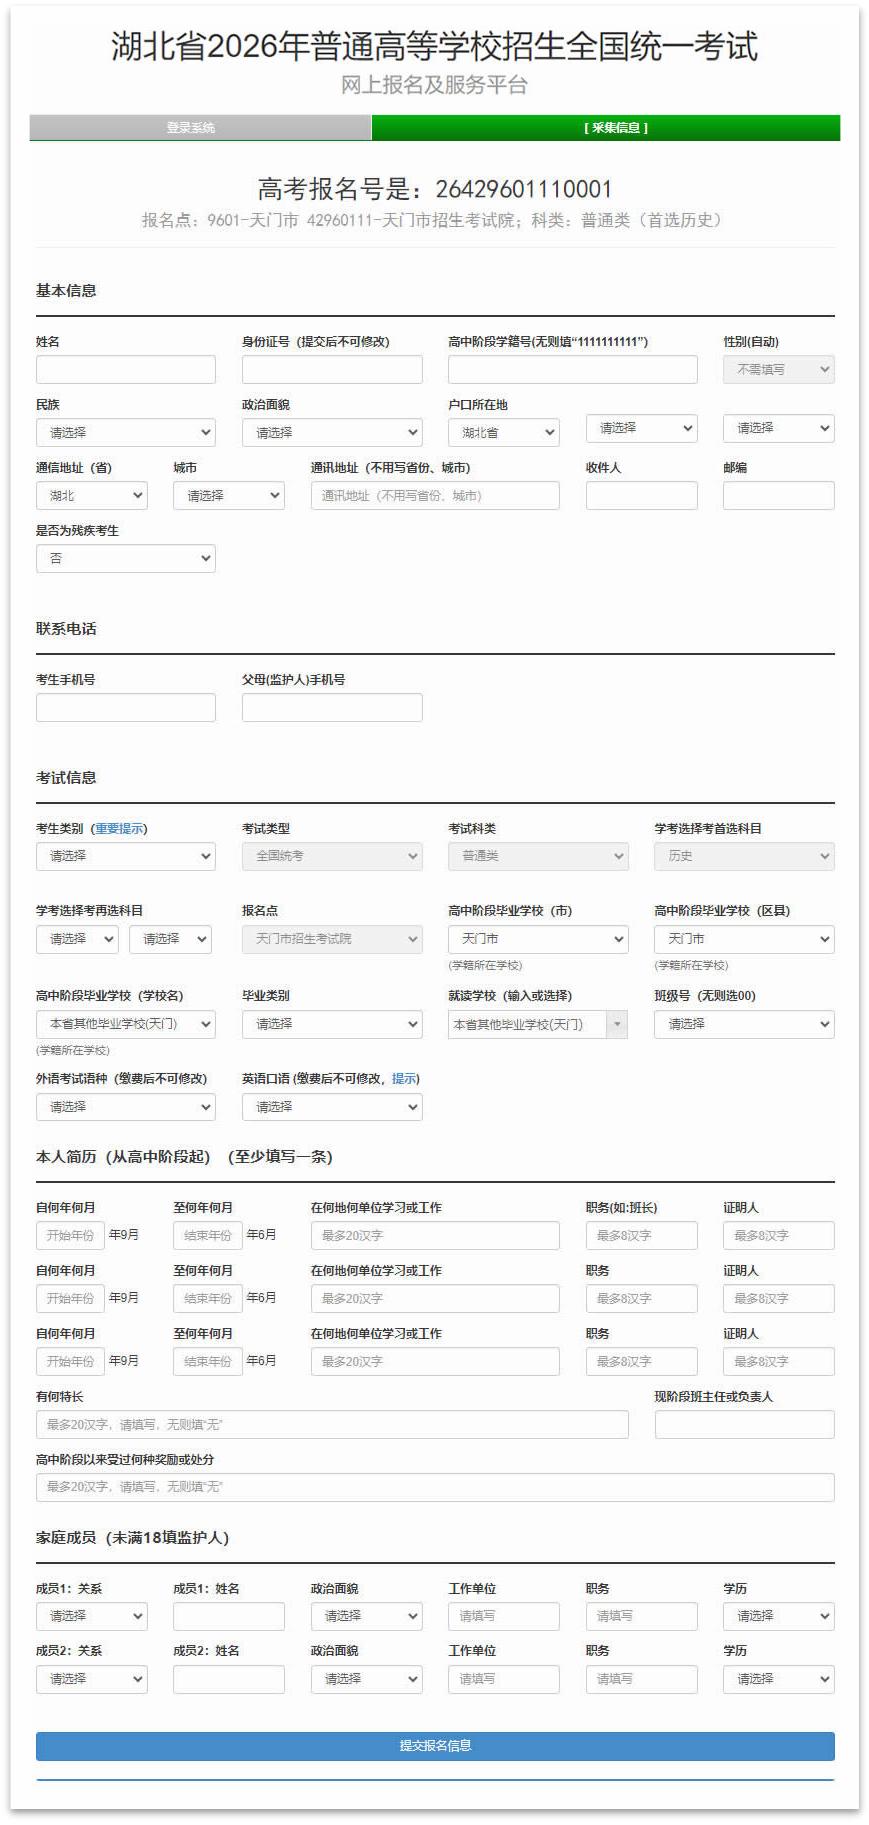The width and height of the screenshot is (869, 1825).
Task: Open the 成员1 关系 dropdown
Action: tap(91, 1616)
